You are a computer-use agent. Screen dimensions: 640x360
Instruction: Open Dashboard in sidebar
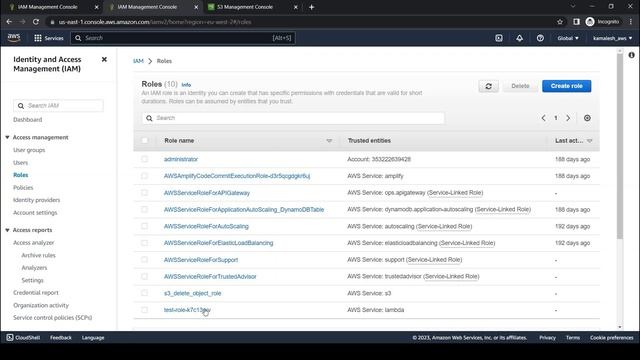point(27,120)
